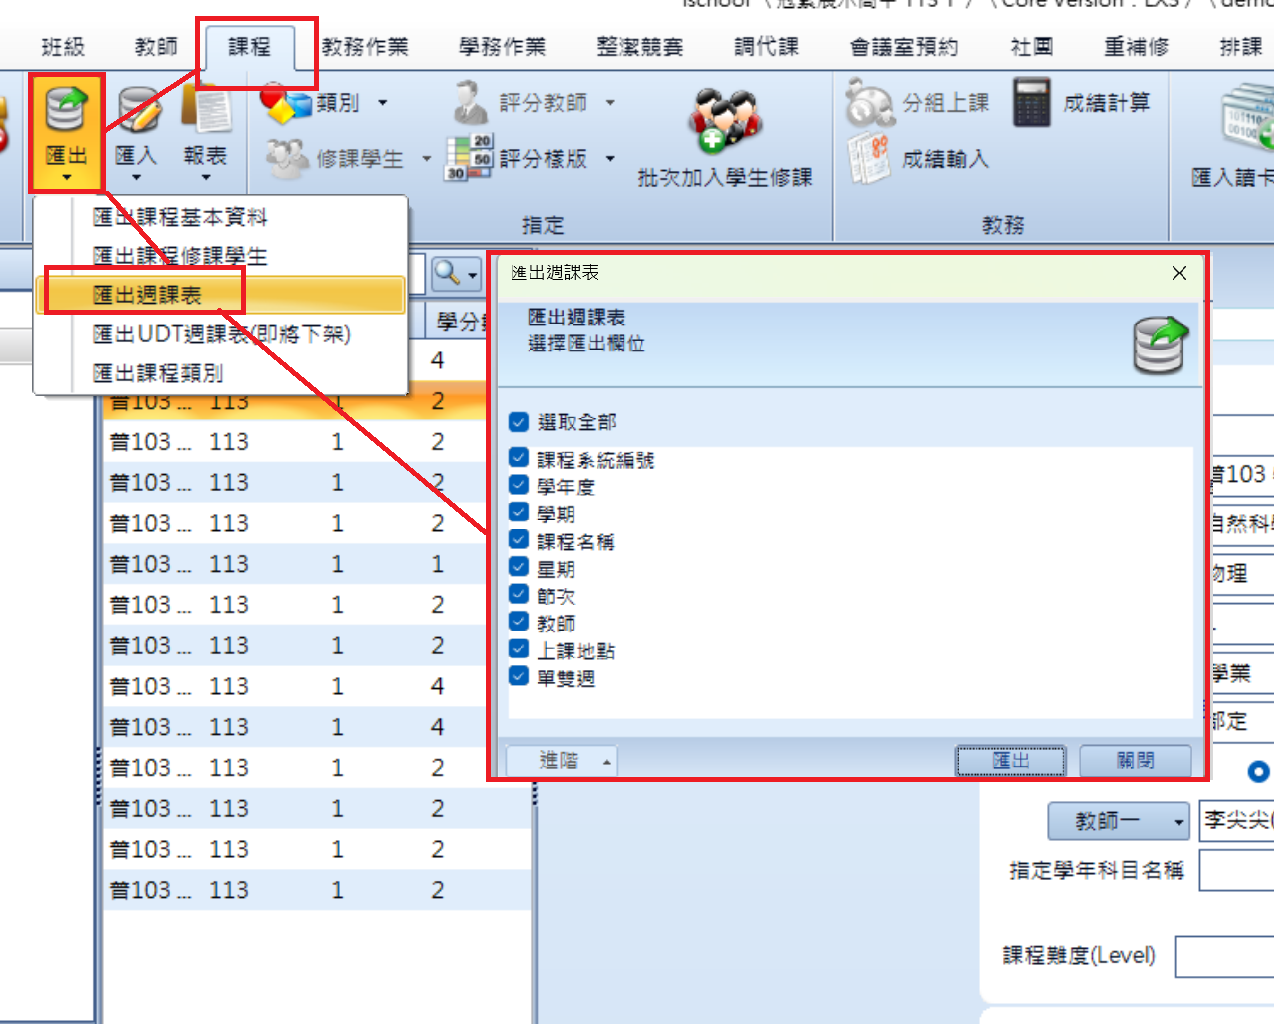Uncheck the 課程名稱 checkbox

(519, 540)
